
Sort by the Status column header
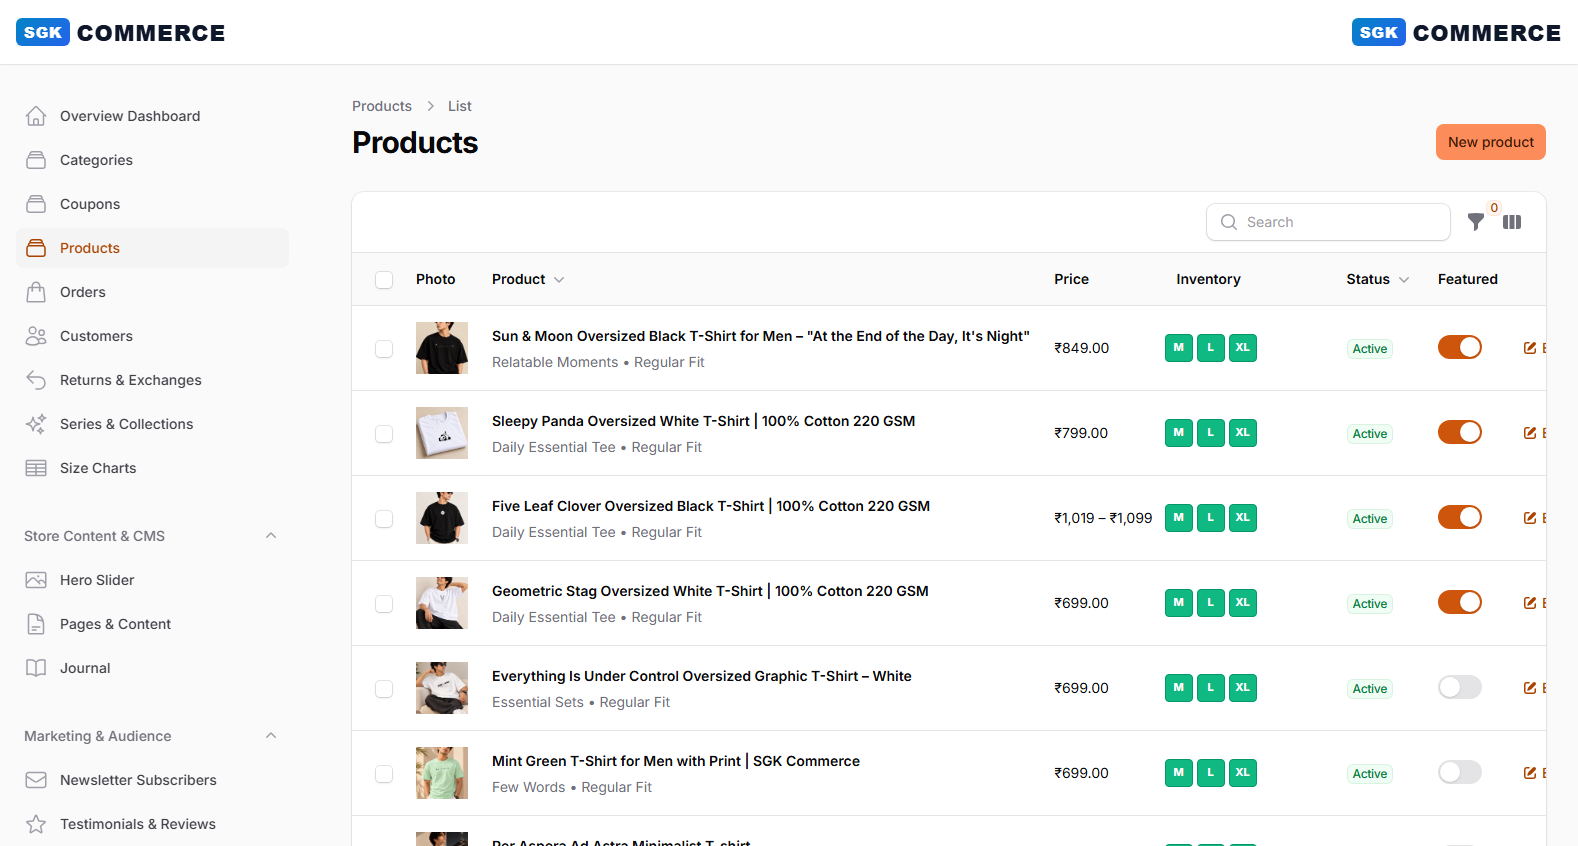click(1378, 279)
